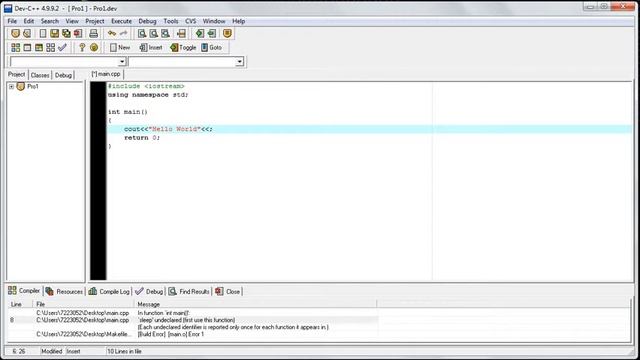Switch to the Debug bottom panel tab

coord(149,291)
